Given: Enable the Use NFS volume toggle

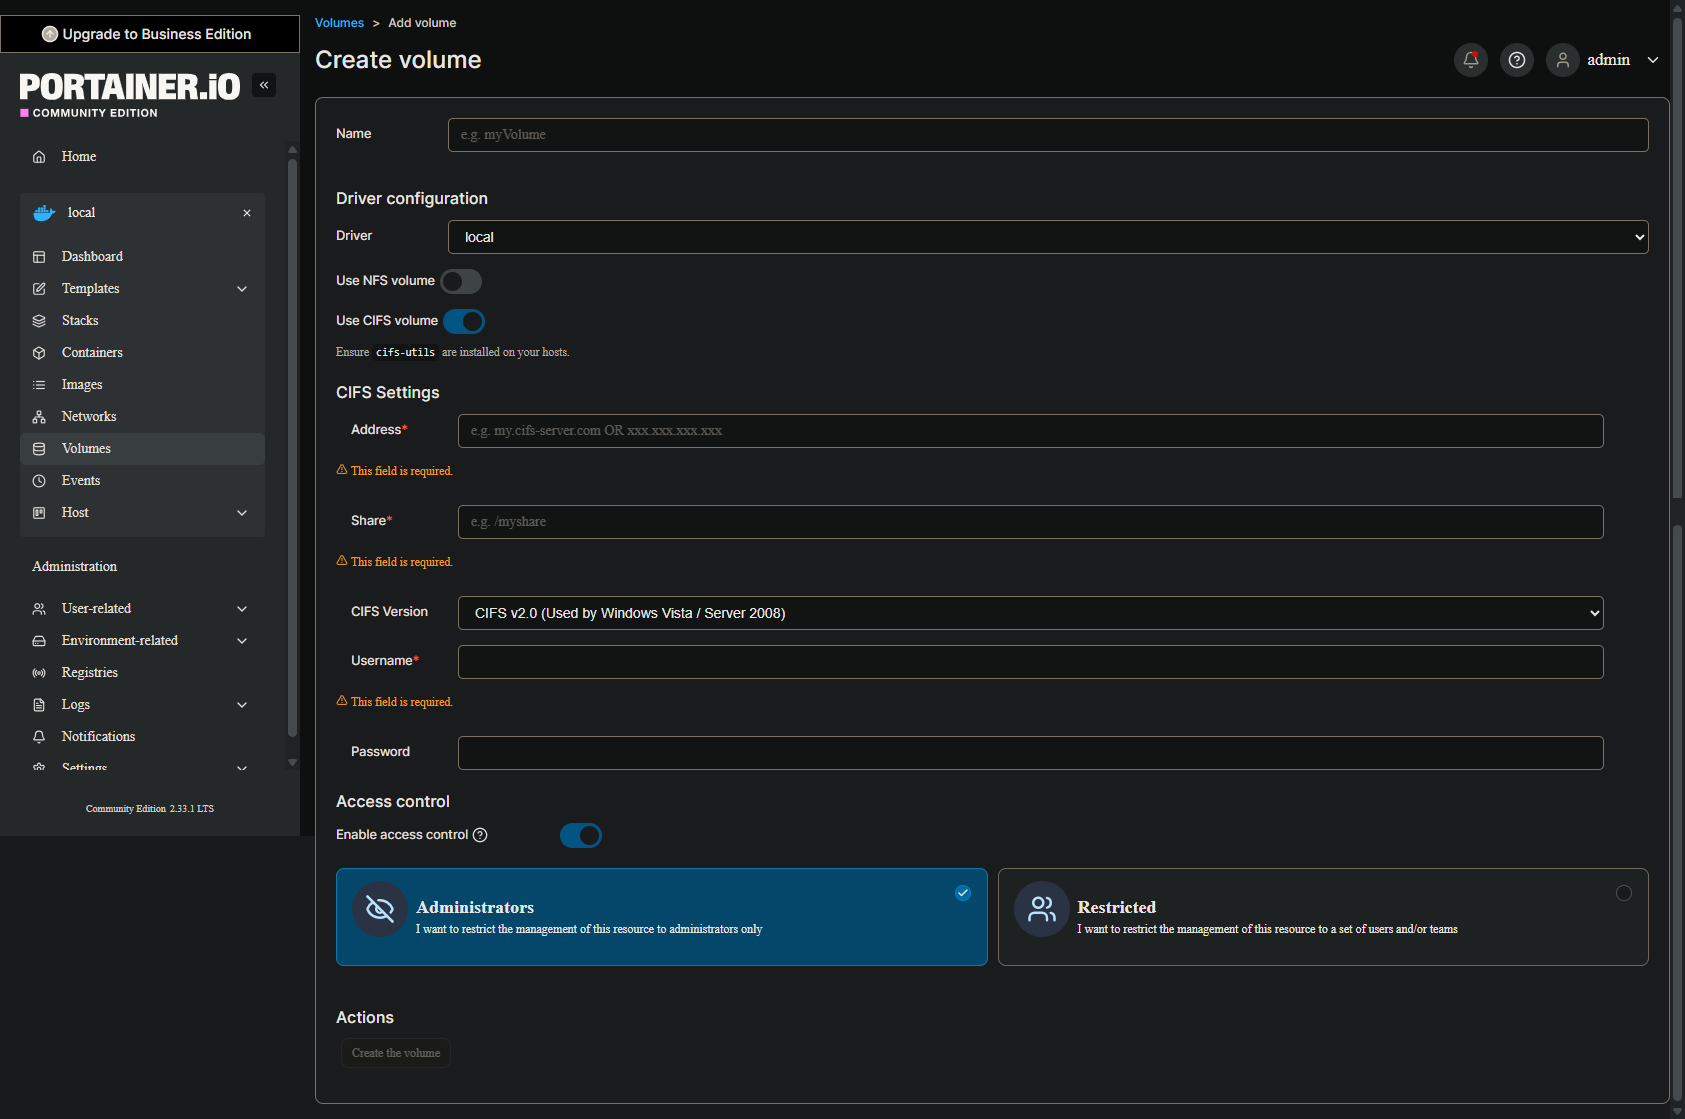Looking at the screenshot, I should click(x=461, y=281).
